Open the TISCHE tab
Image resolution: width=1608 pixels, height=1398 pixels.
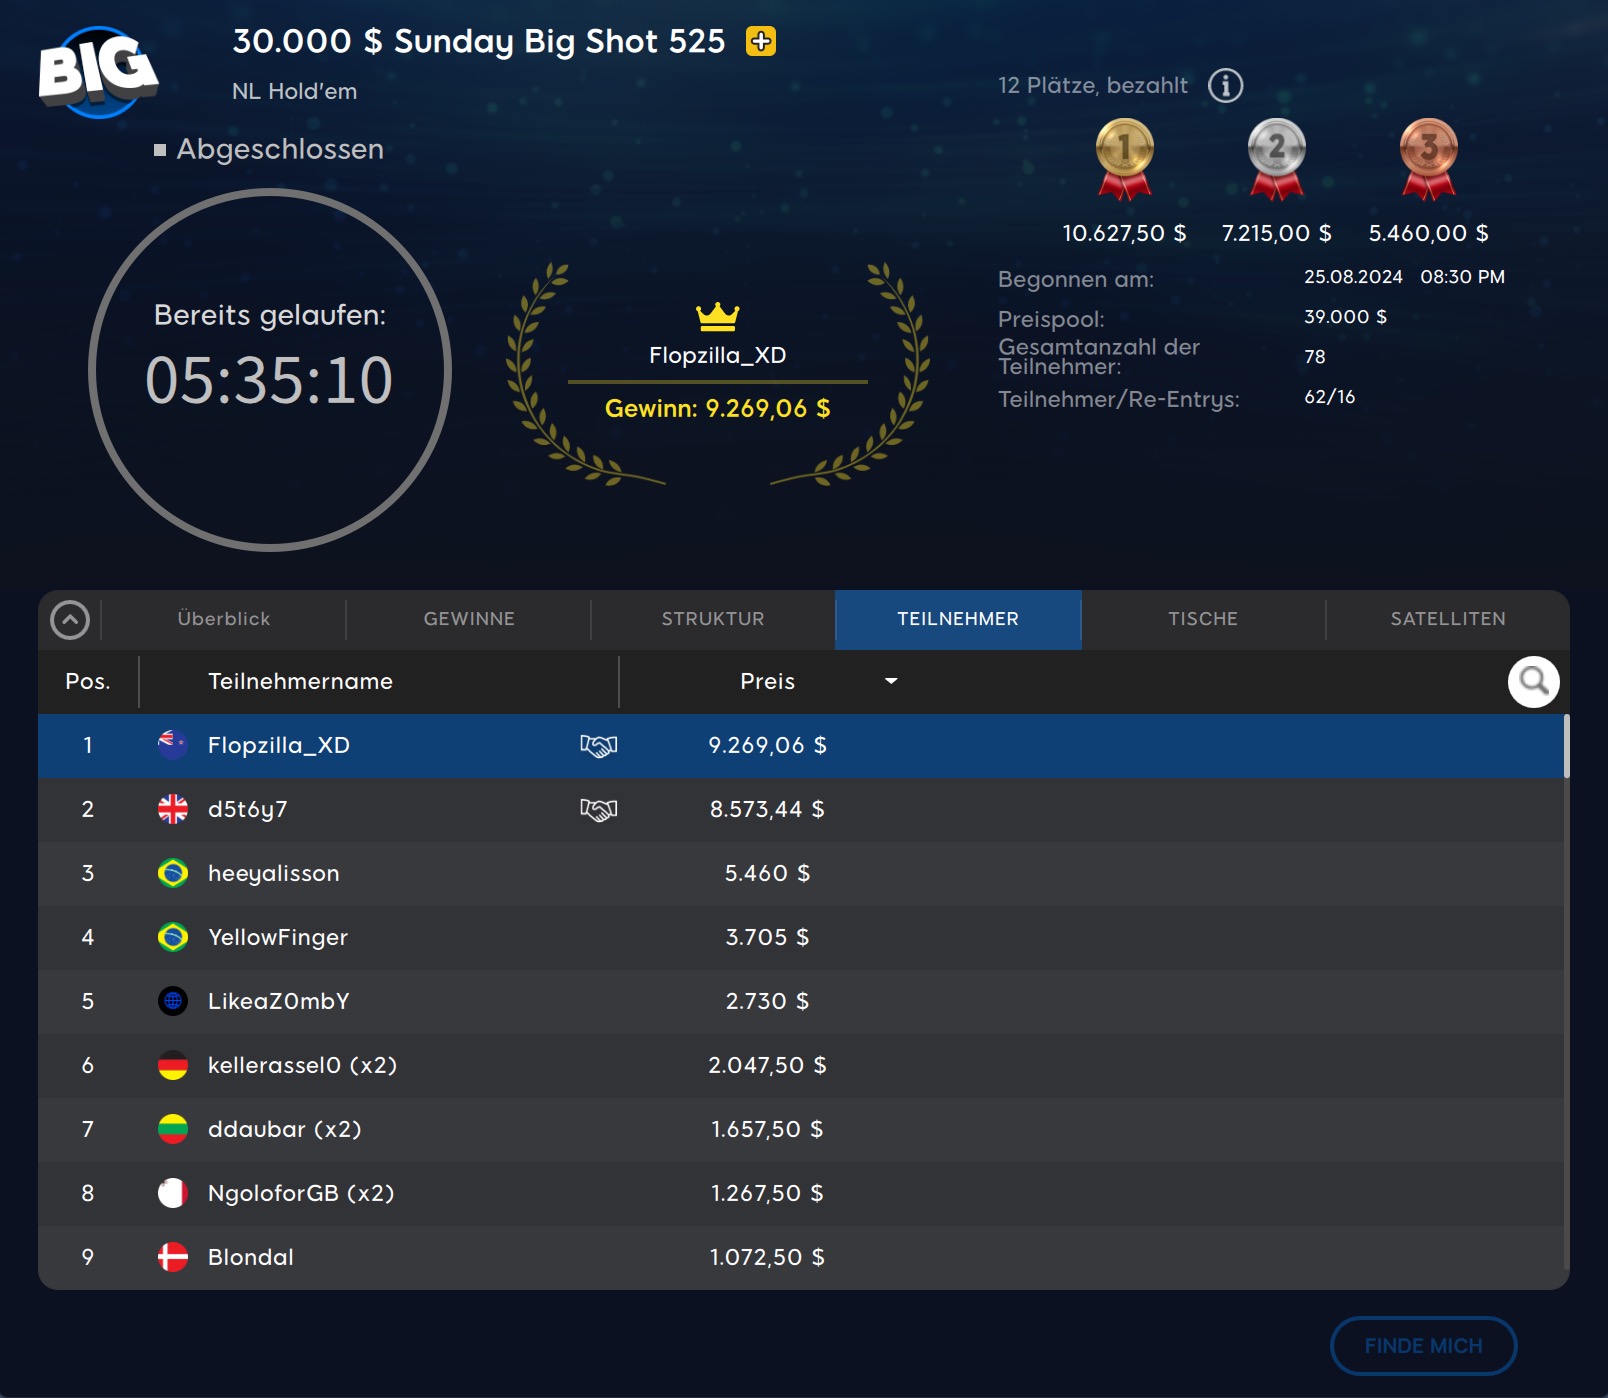pyautogui.click(x=1203, y=620)
